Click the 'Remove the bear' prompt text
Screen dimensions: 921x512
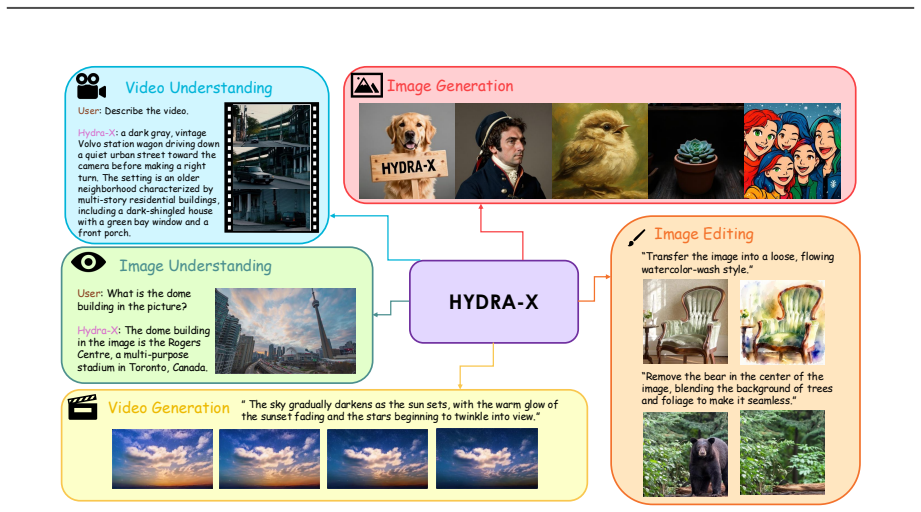point(737,388)
